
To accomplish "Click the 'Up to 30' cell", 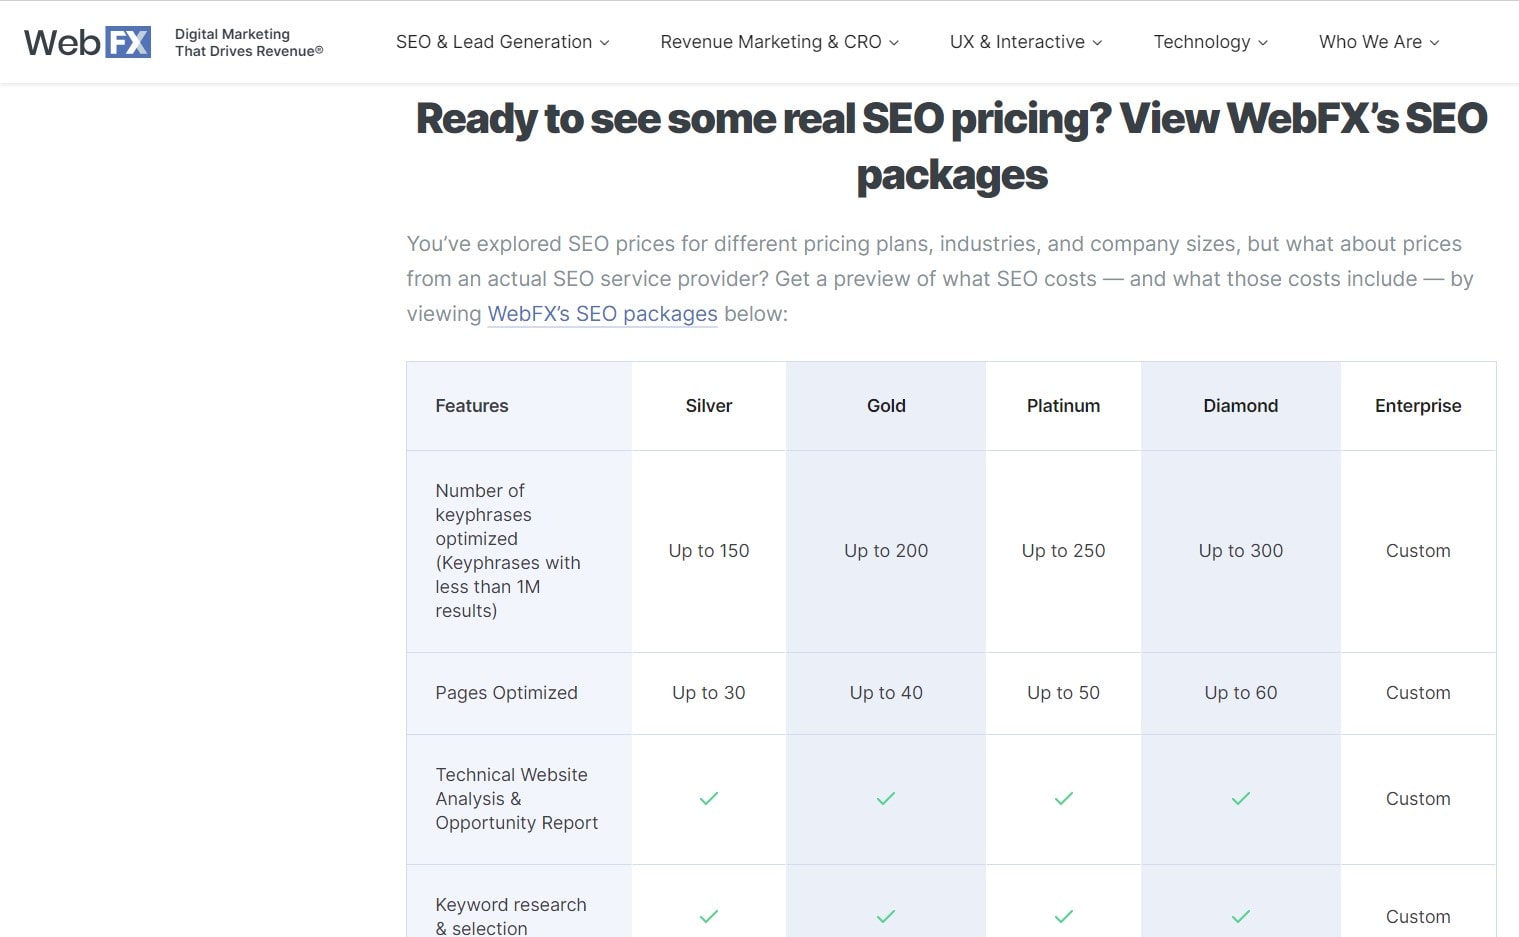I will tap(709, 693).
